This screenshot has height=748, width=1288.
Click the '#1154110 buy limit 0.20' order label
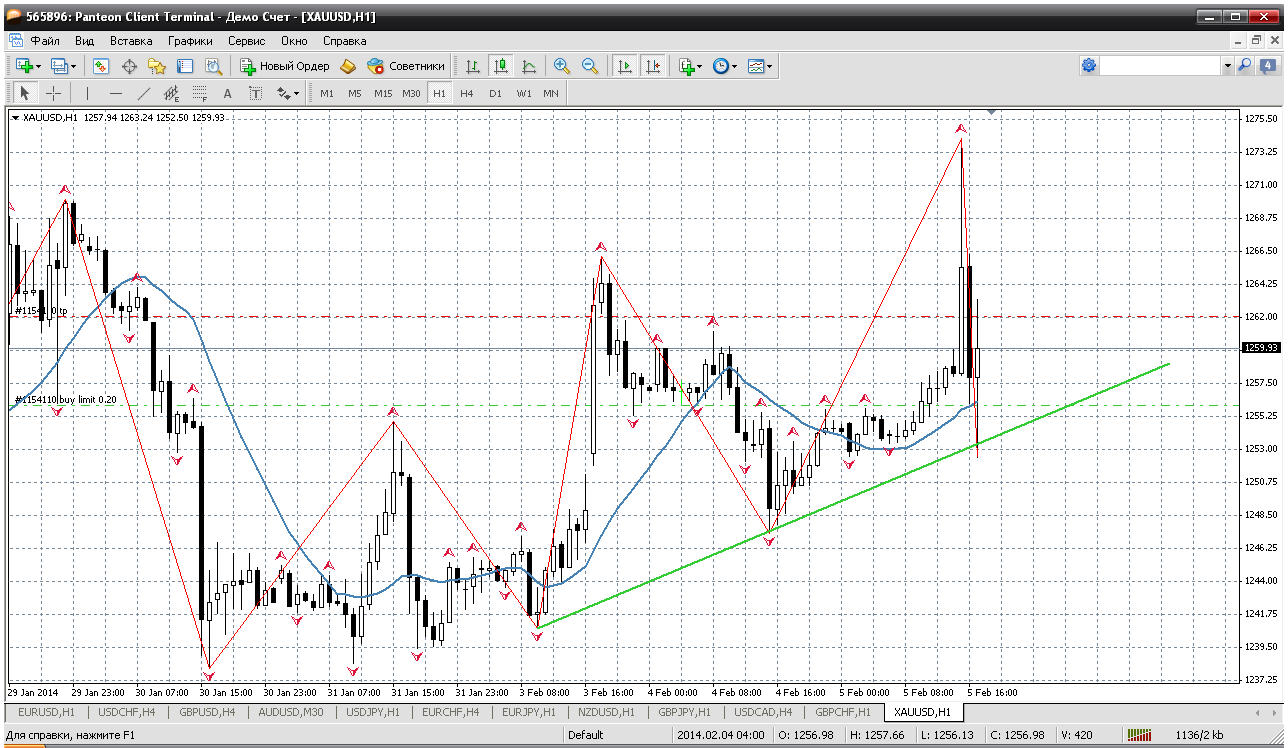point(66,399)
